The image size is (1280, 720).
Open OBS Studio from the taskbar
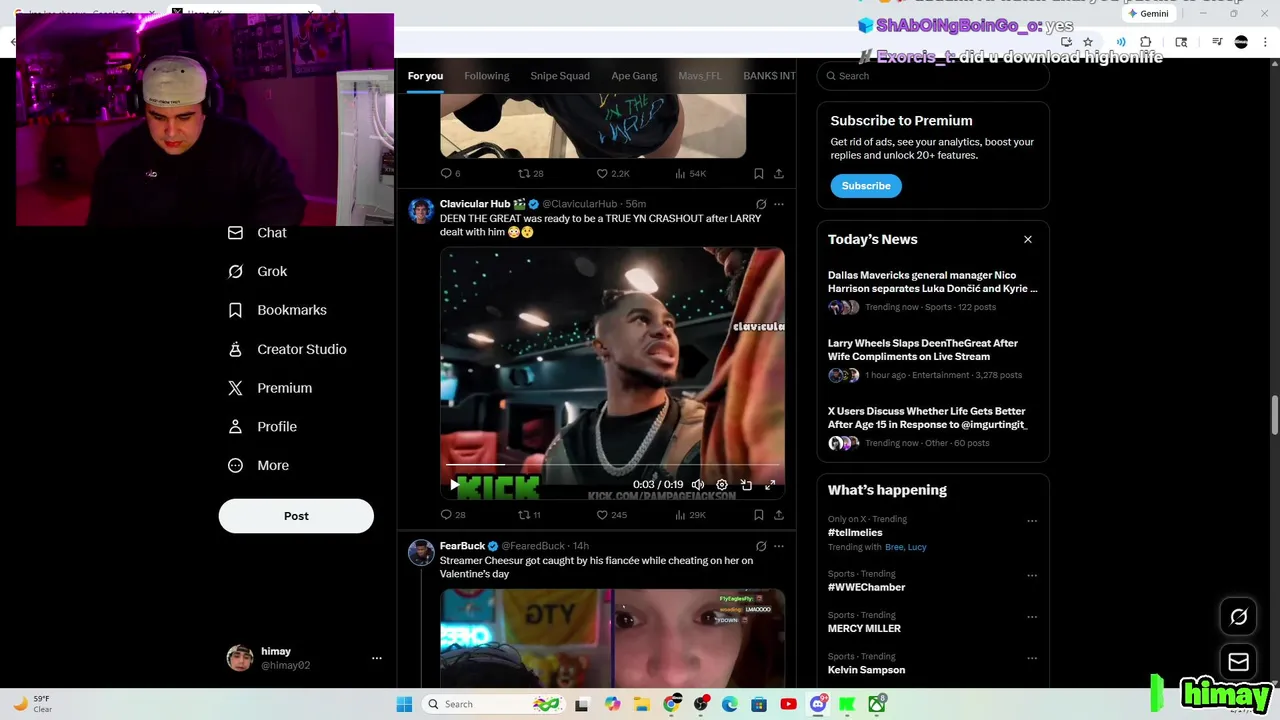(701, 704)
